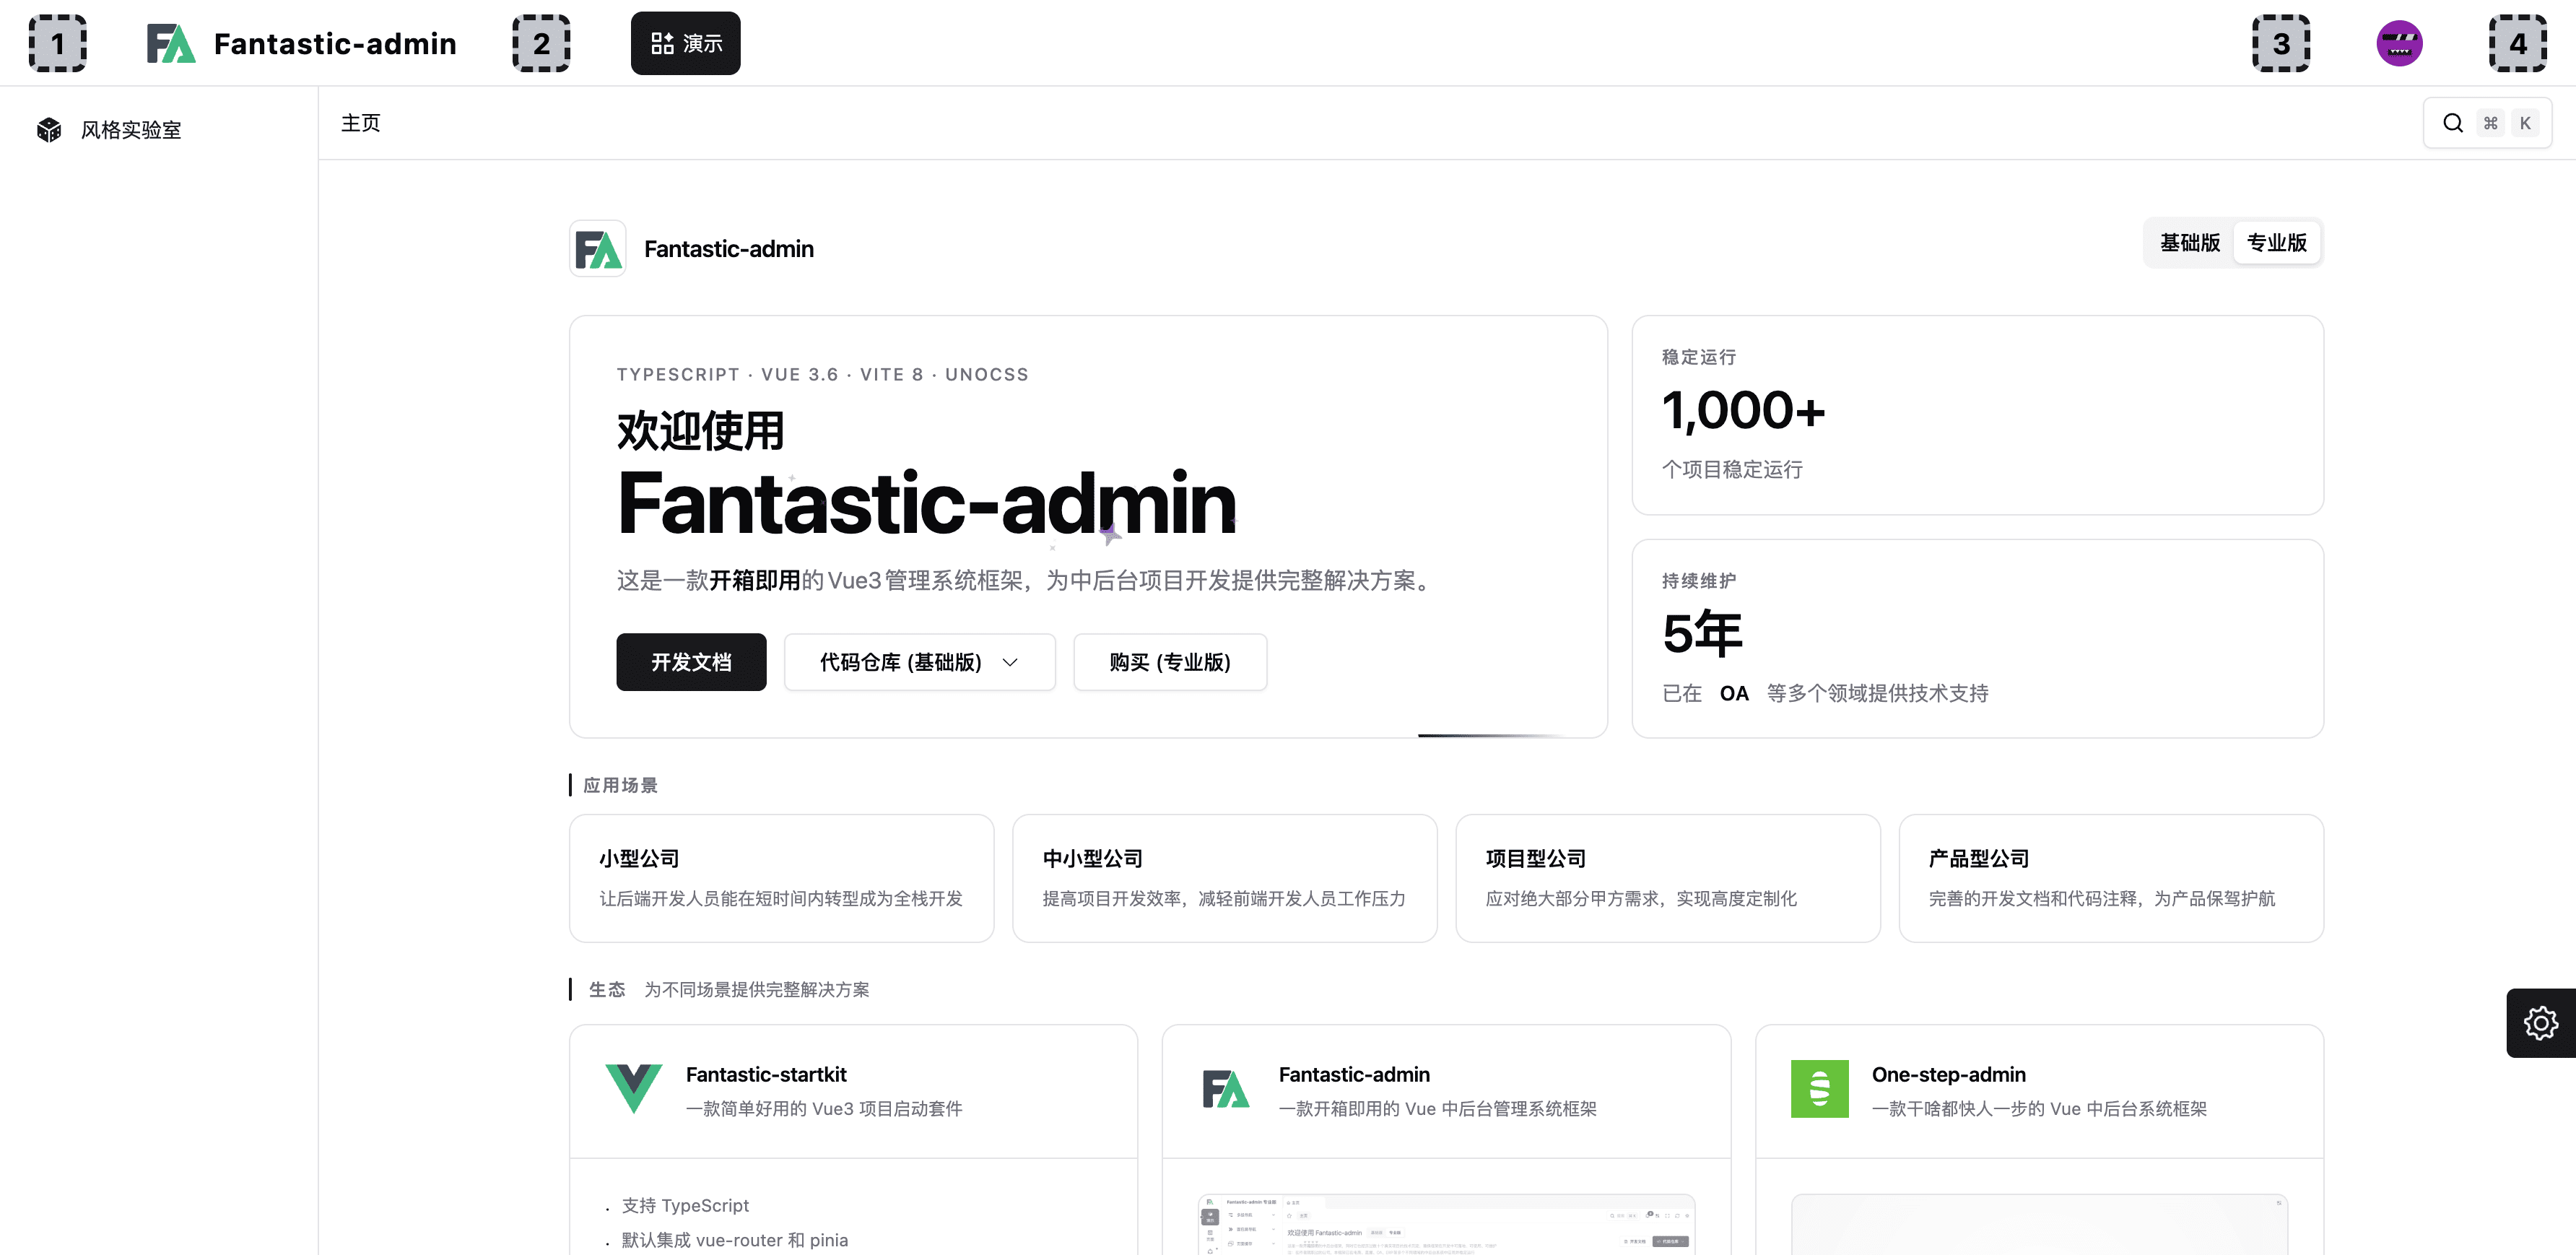Click the One-step-admin green logo
2576x1255 pixels.
[x=1819, y=1089]
